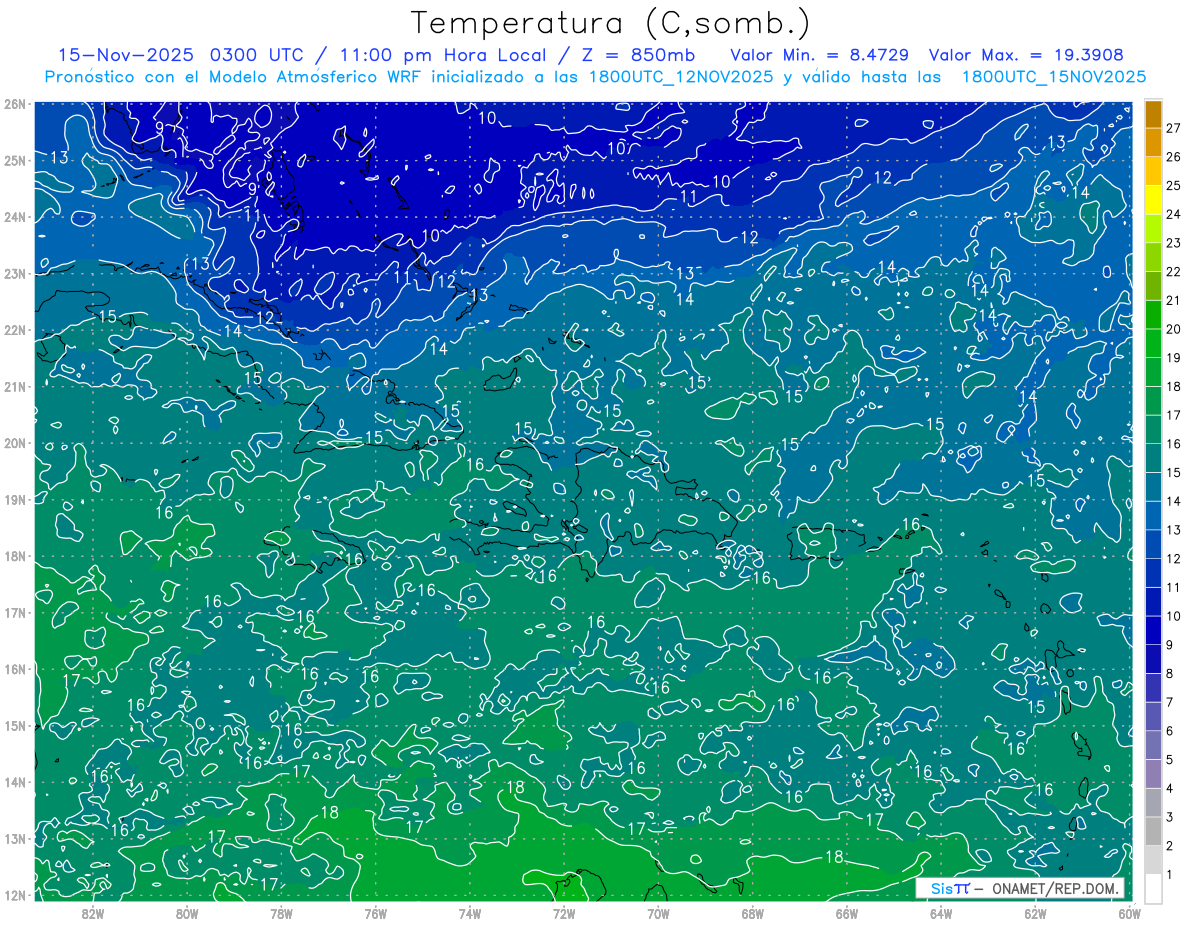1200x927 pixels.
Task: Click the color scale label 10 on legend
Action: point(1173,616)
